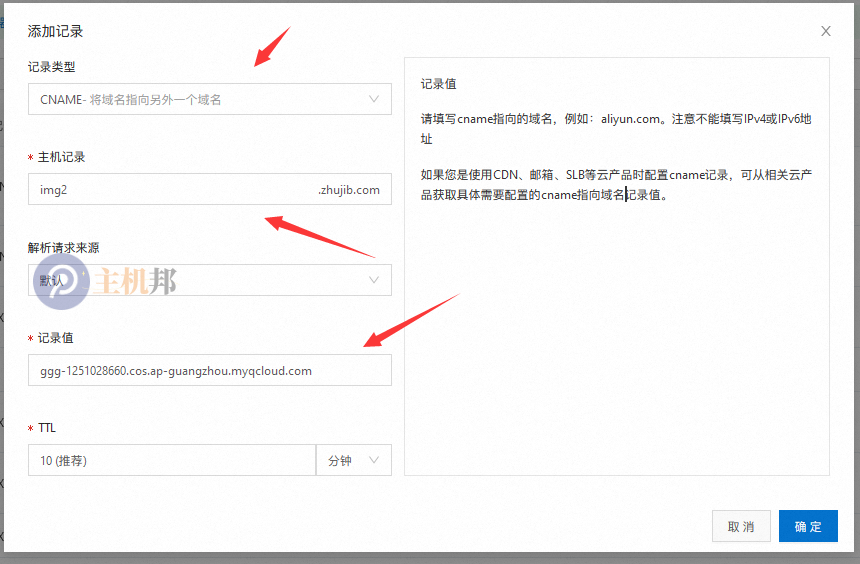
Task: Click the 记录类型 label
Action: (x=52, y=67)
